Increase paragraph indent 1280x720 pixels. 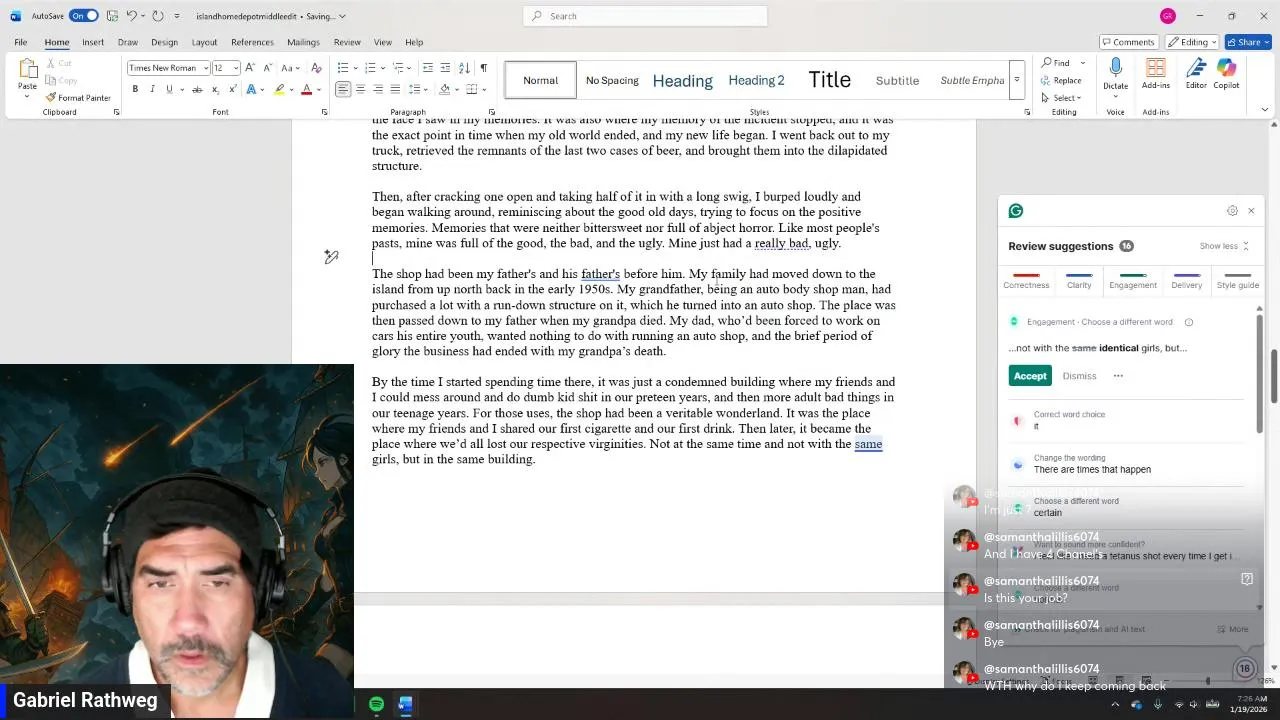445,68
